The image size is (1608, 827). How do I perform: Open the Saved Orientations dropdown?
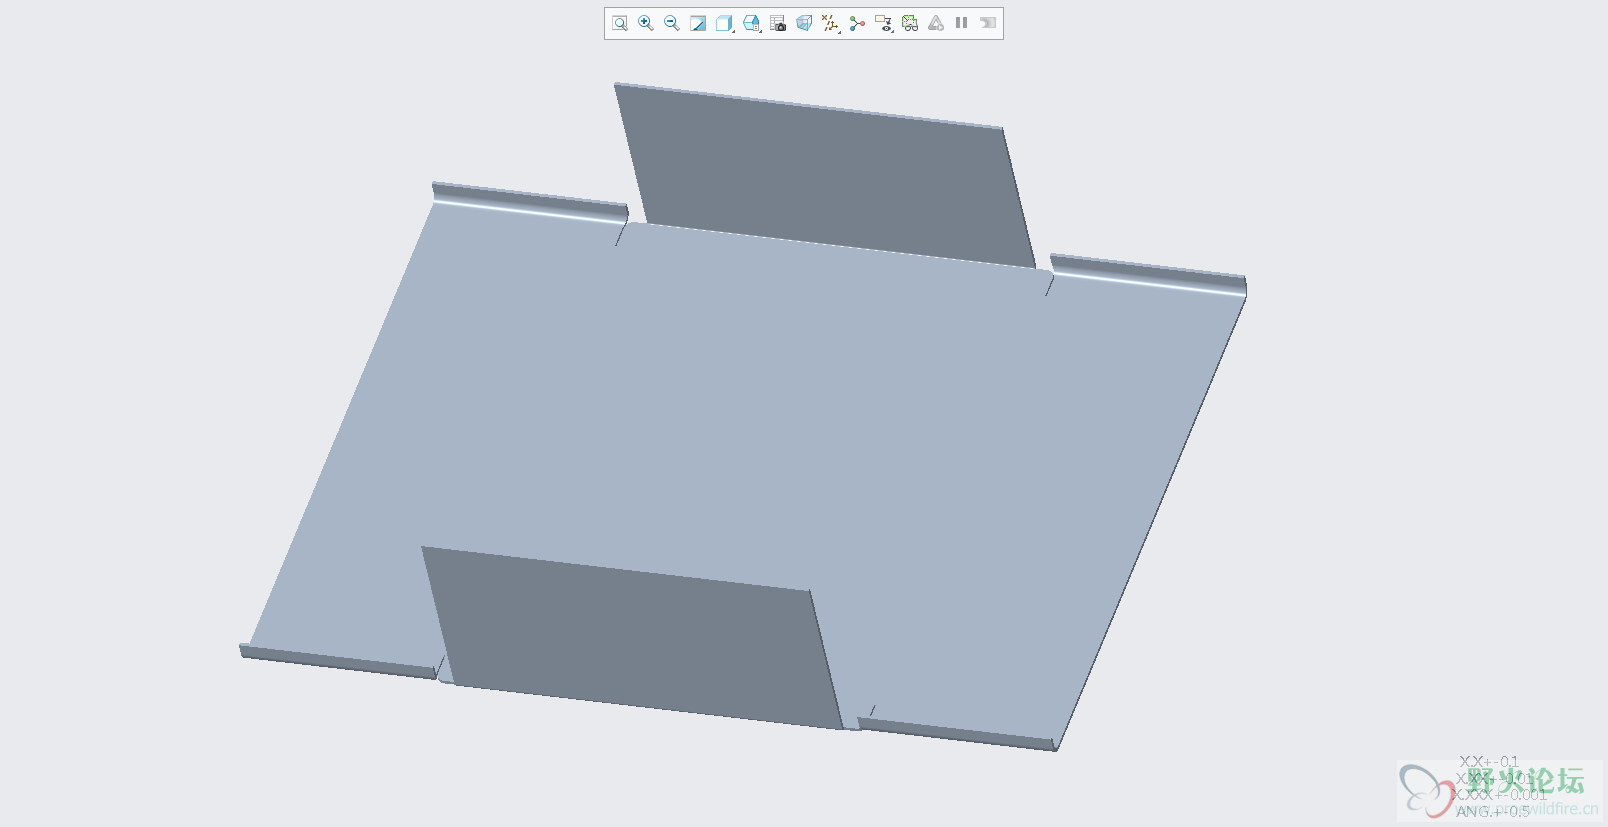coord(752,23)
